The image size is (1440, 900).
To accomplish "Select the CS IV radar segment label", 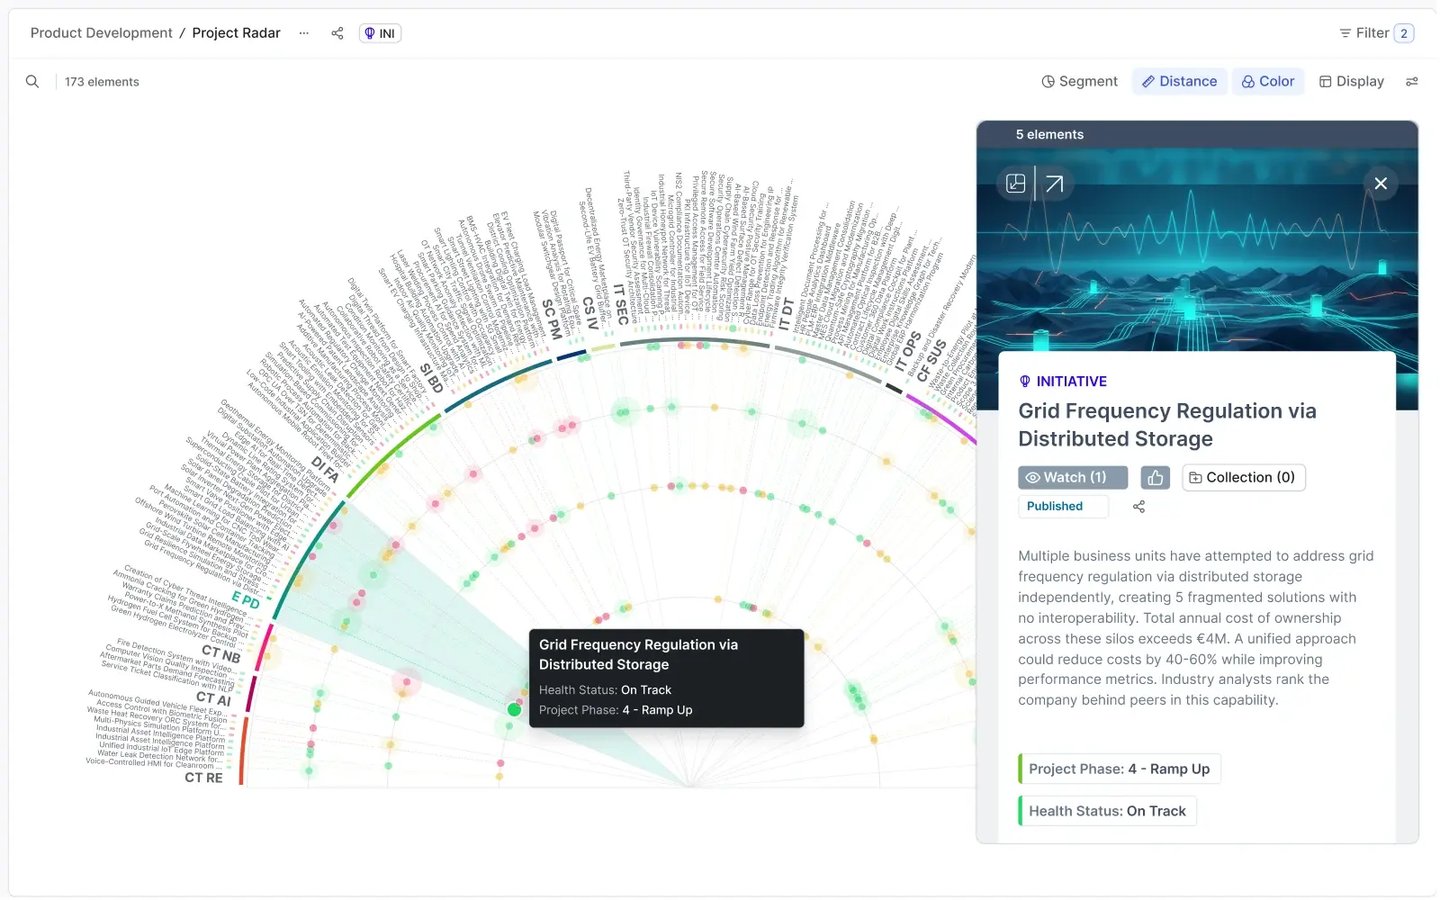I will [590, 313].
